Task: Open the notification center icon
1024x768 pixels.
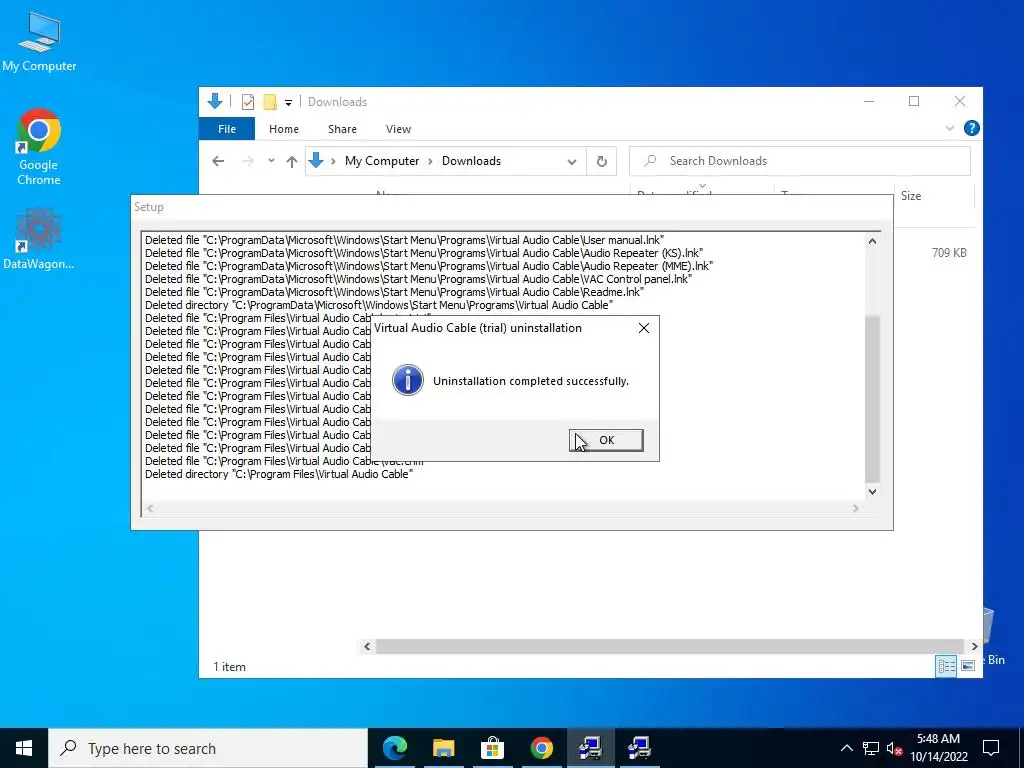Action: pyautogui.click(x=991, y=748)
